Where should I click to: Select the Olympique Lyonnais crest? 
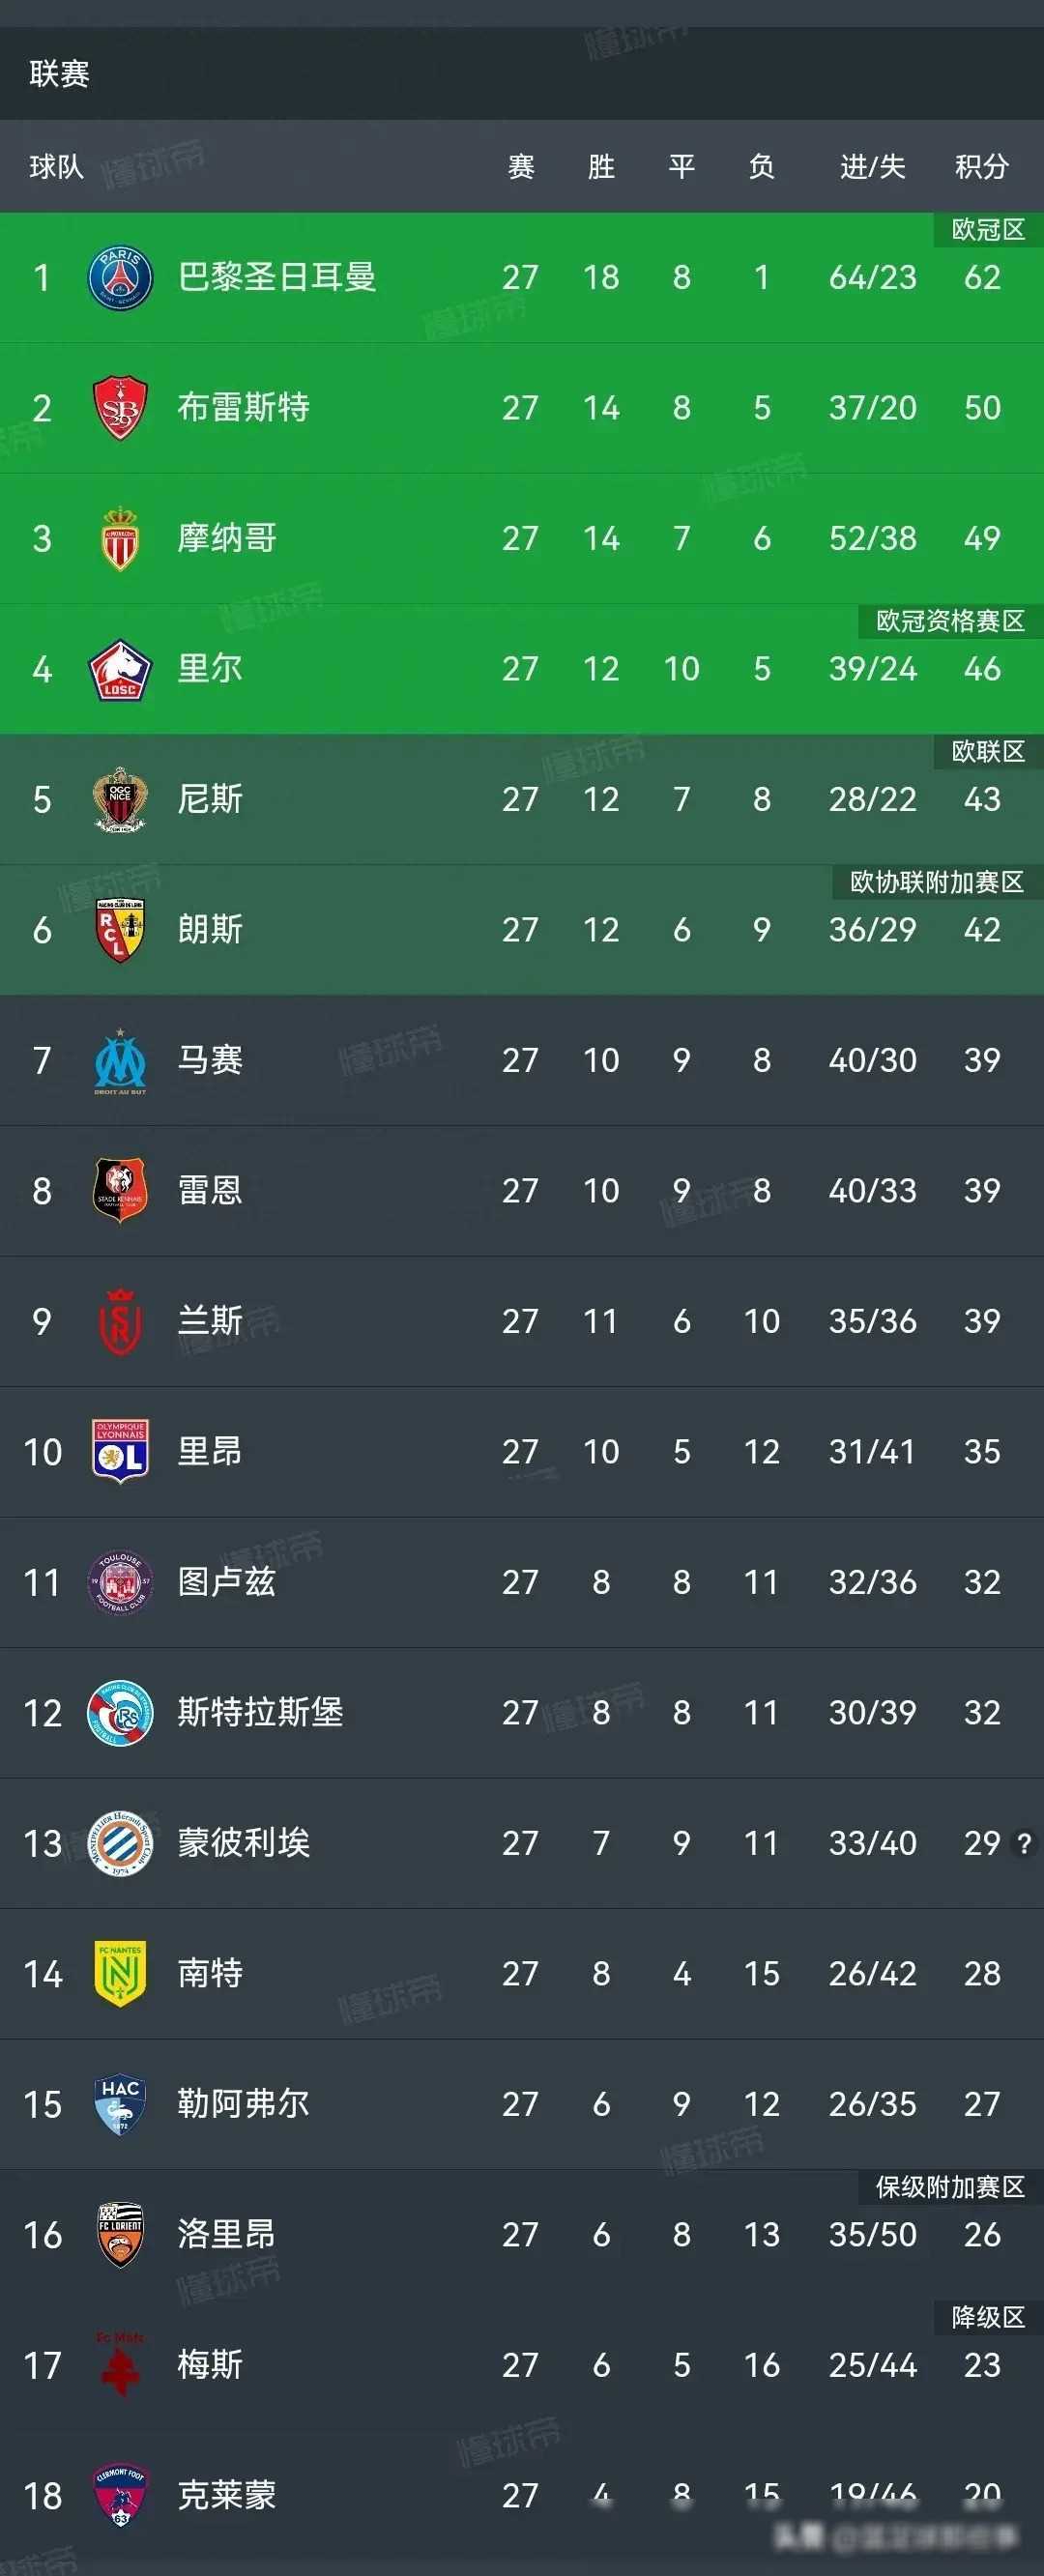120,1451
